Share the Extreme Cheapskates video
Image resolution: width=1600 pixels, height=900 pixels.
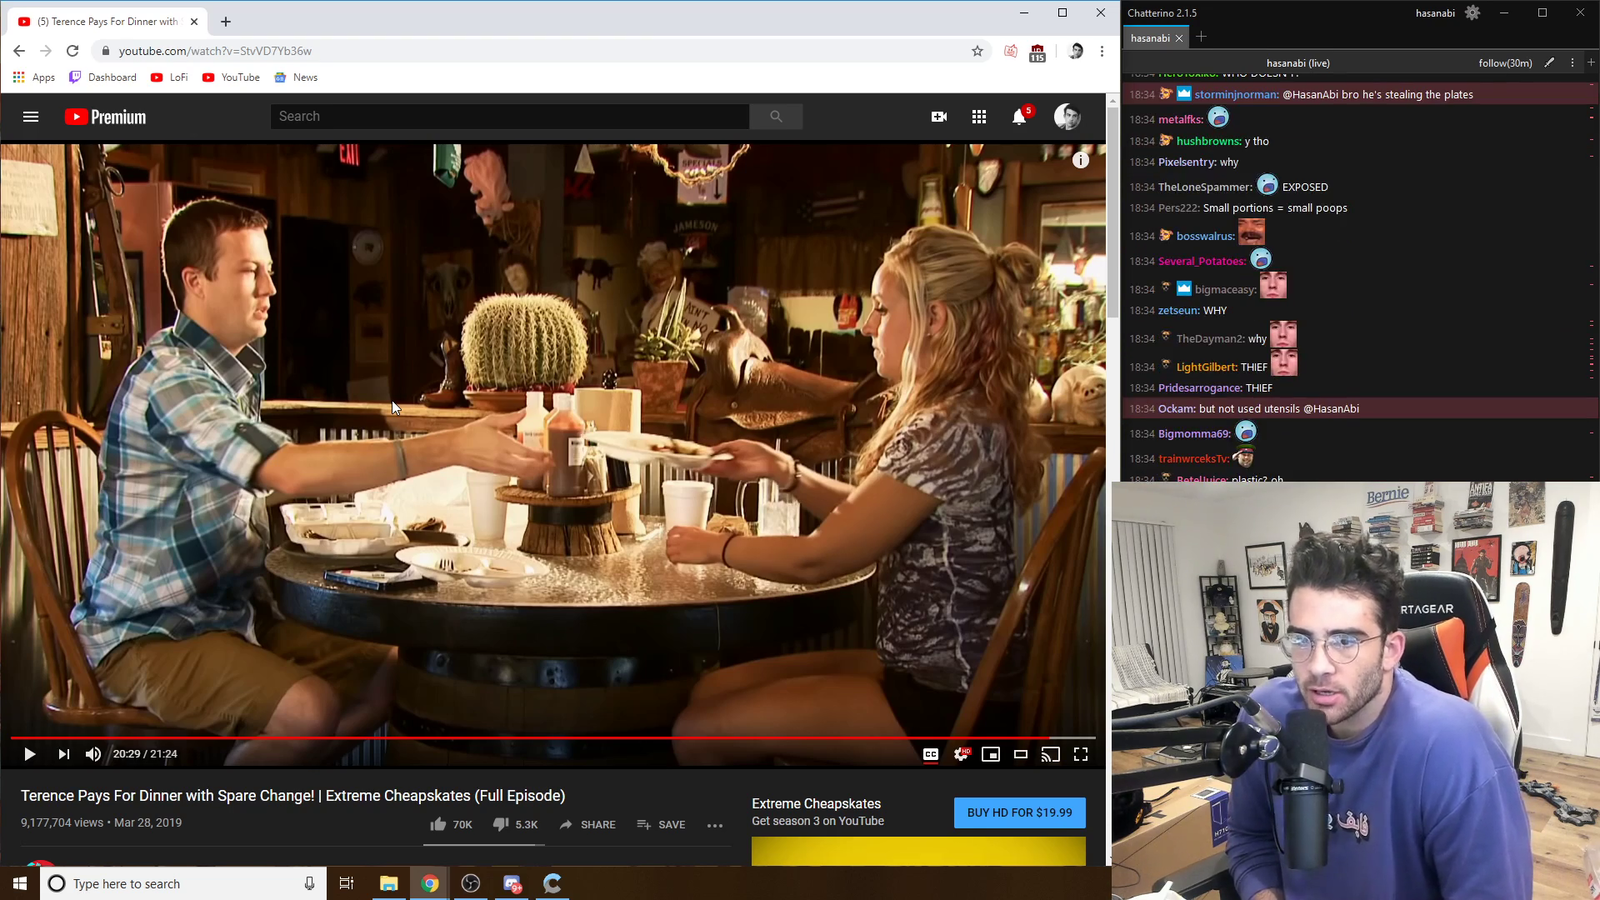588,825
